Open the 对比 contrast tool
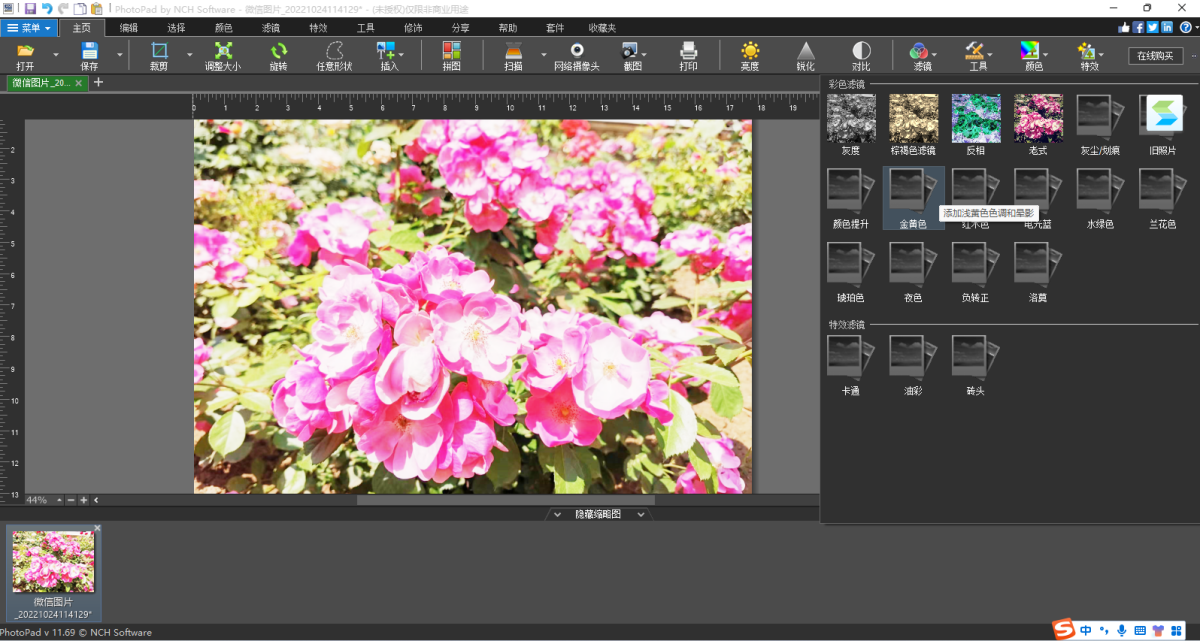 pyautogui.click(x=861, y=51)
